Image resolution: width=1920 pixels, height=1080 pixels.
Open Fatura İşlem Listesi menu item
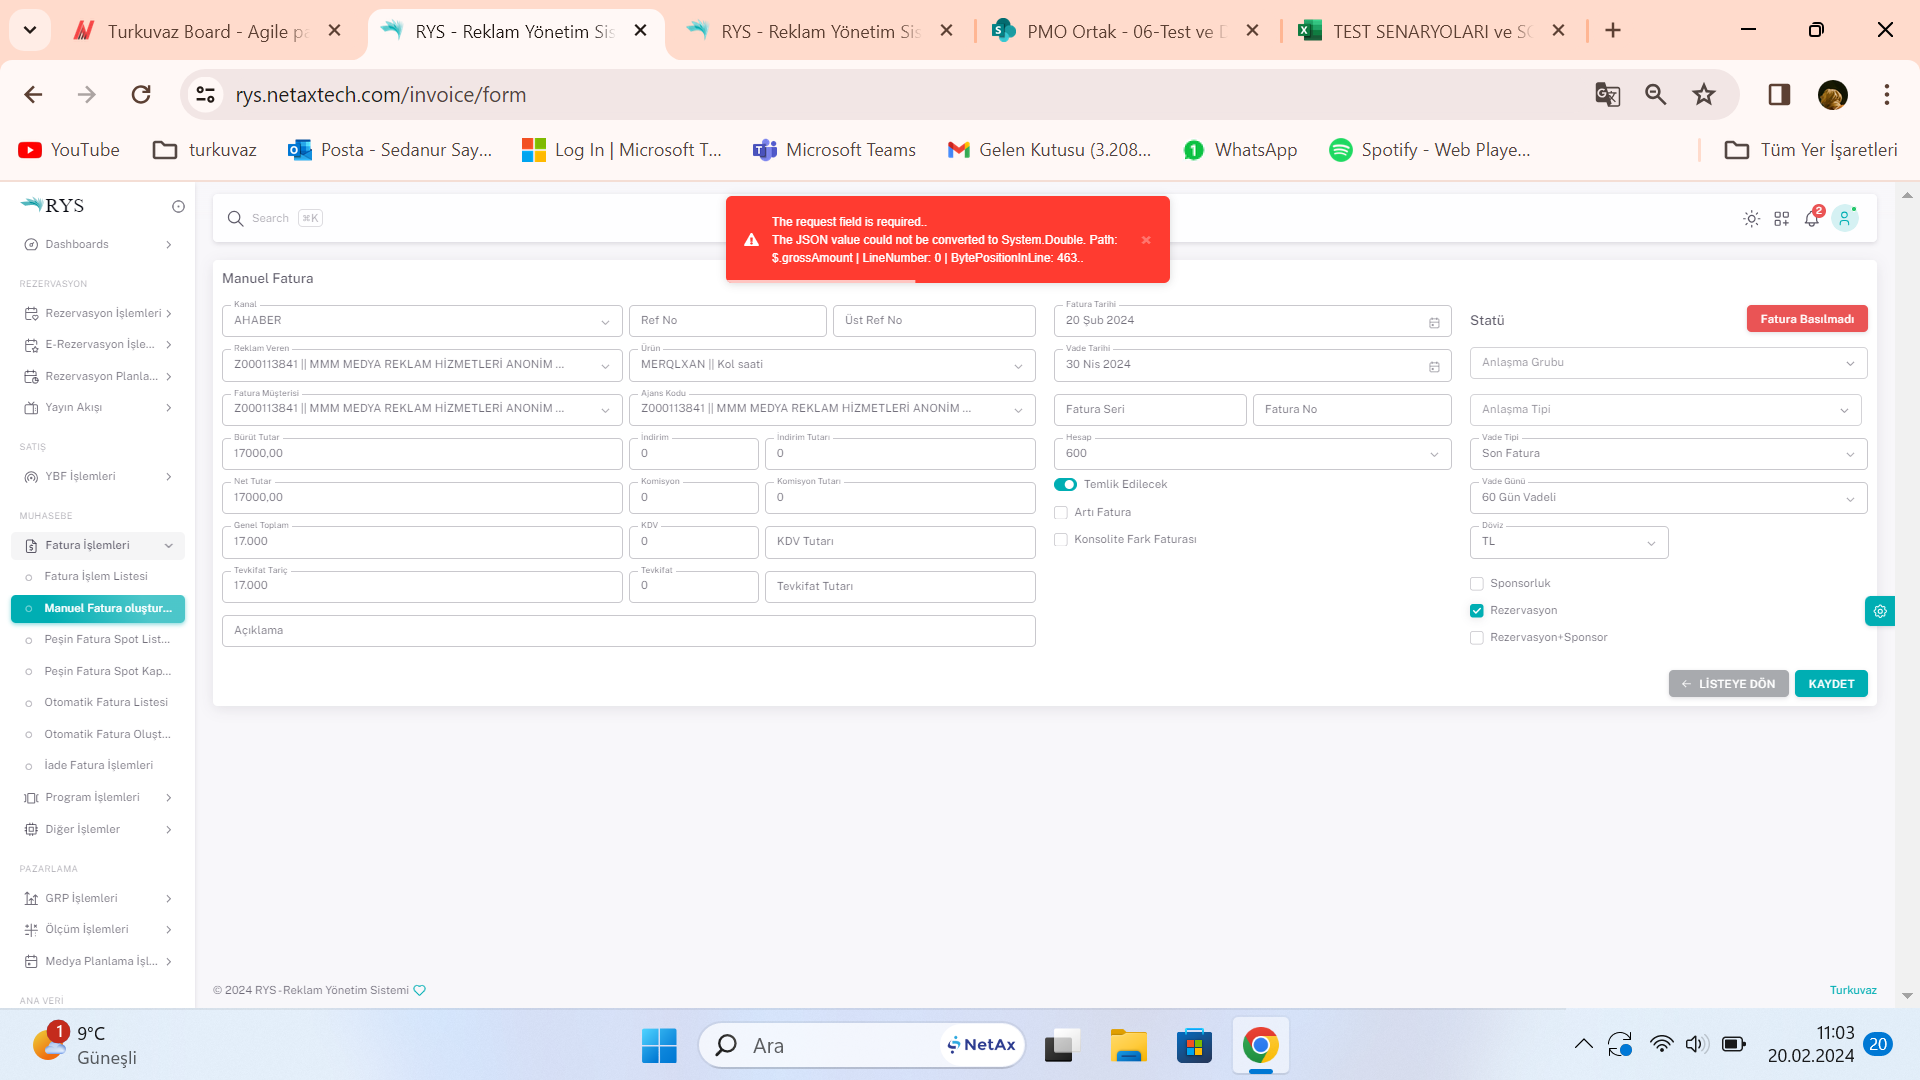tap(96, 577)
